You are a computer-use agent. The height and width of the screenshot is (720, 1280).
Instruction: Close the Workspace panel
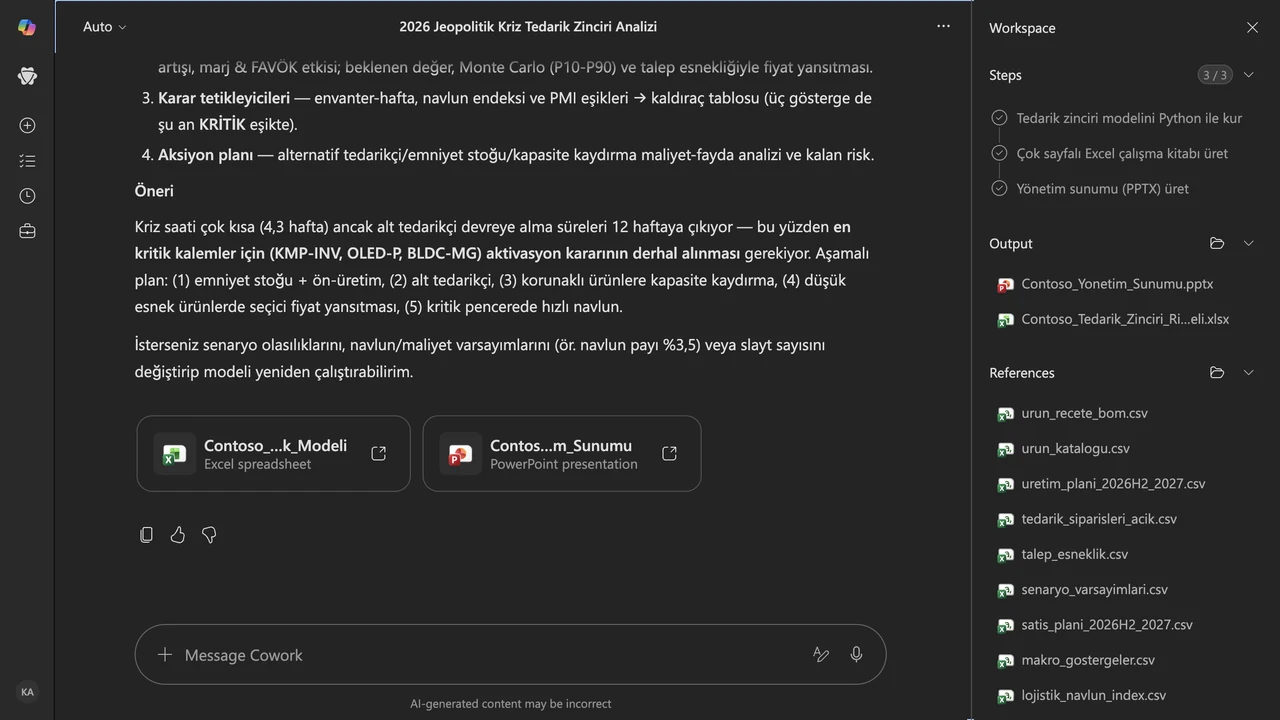tap(1252, 28)
